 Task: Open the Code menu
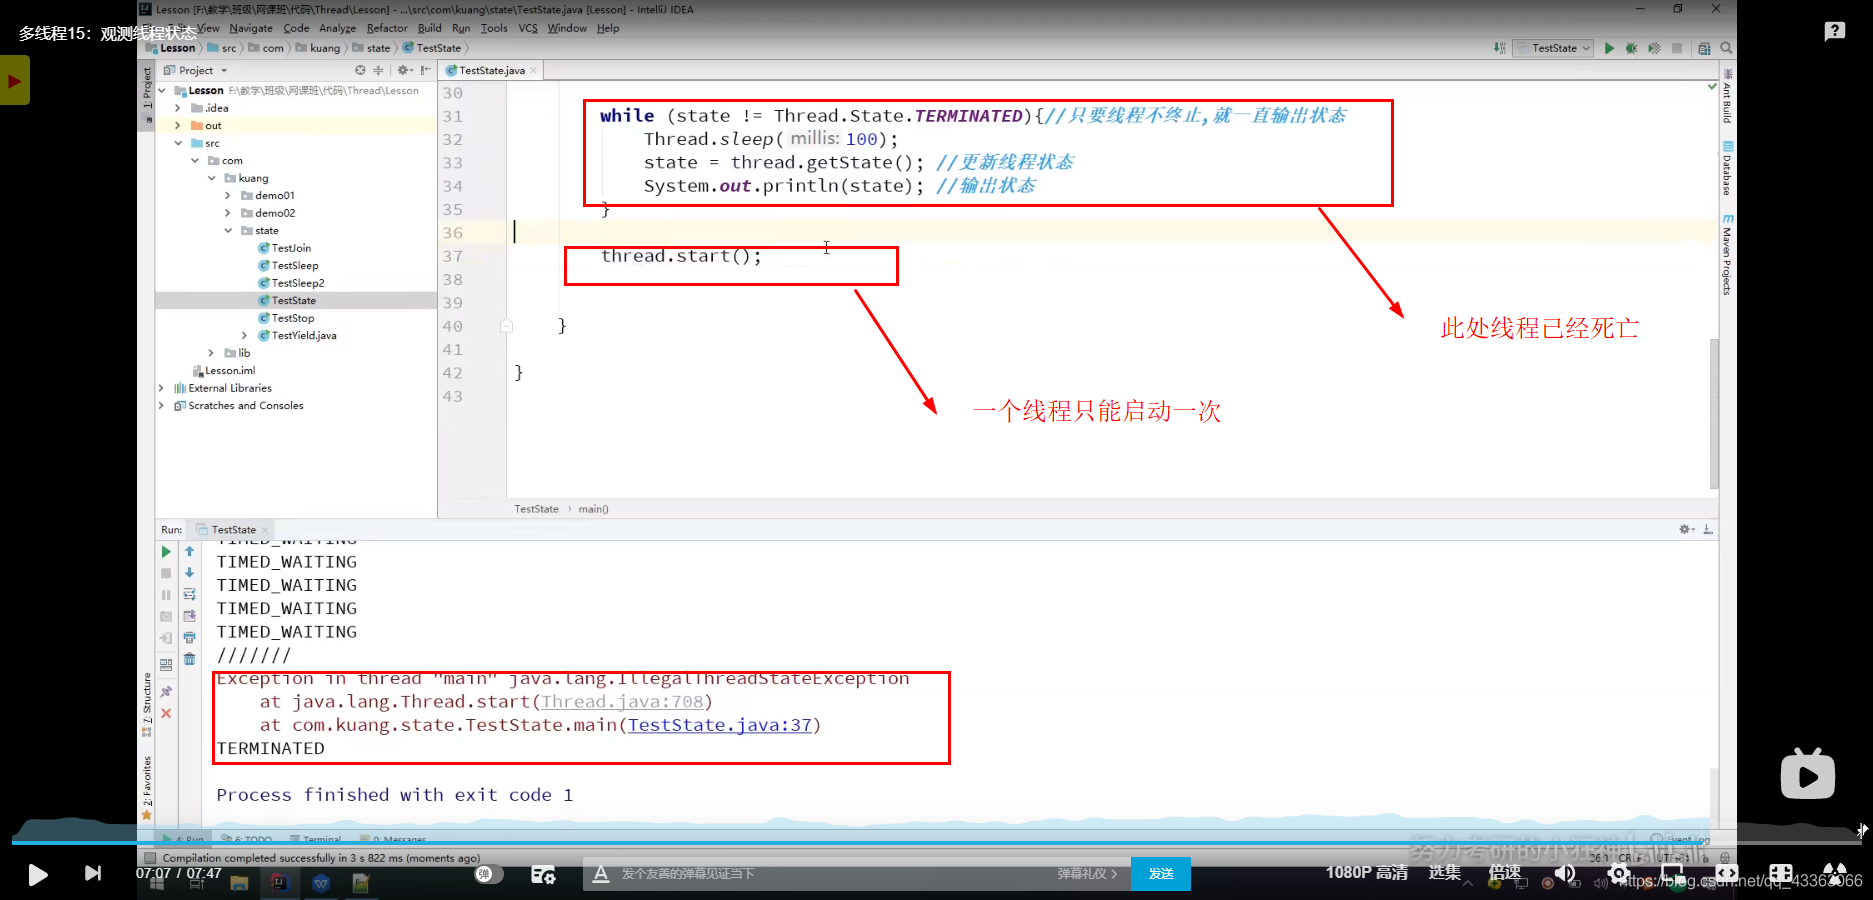point(296,28)
